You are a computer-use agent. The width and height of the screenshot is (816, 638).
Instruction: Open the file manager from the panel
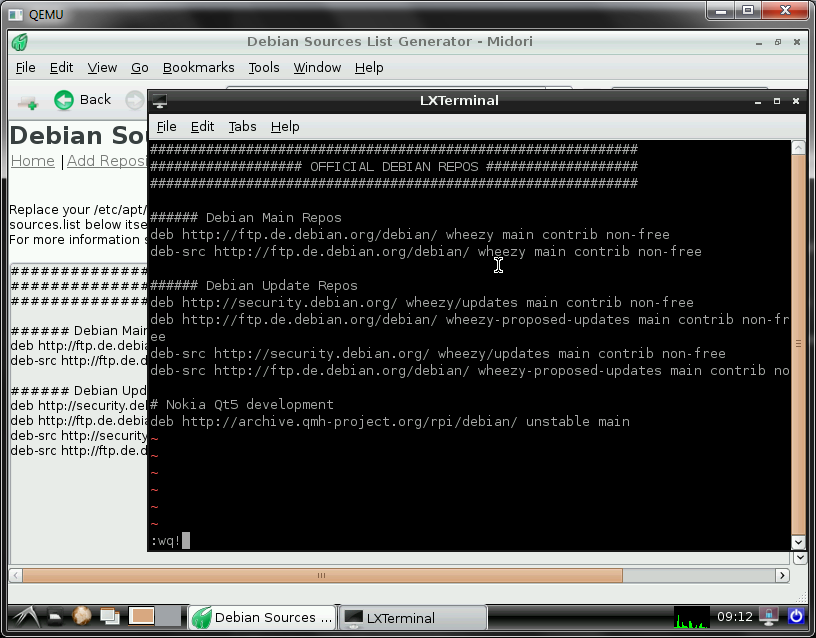[55, 617]
